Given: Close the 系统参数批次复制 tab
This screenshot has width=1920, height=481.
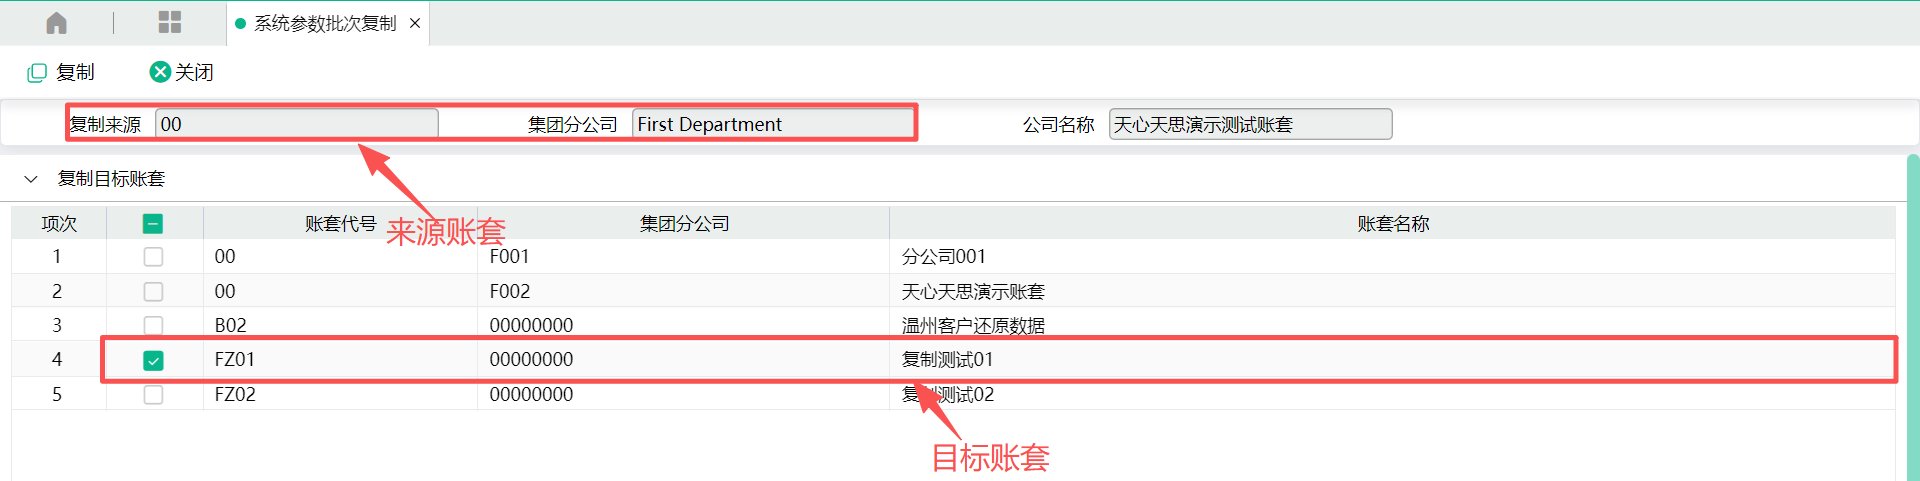Looking at the screenshot, I should [x=415, y=23].
